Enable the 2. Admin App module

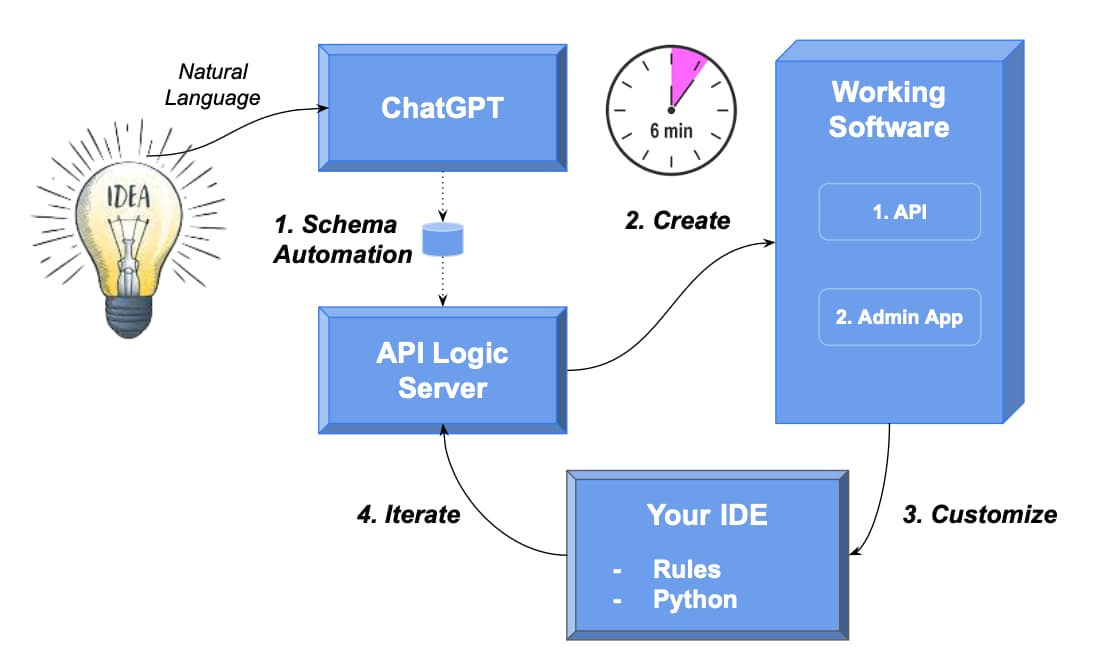pos(899,316)
